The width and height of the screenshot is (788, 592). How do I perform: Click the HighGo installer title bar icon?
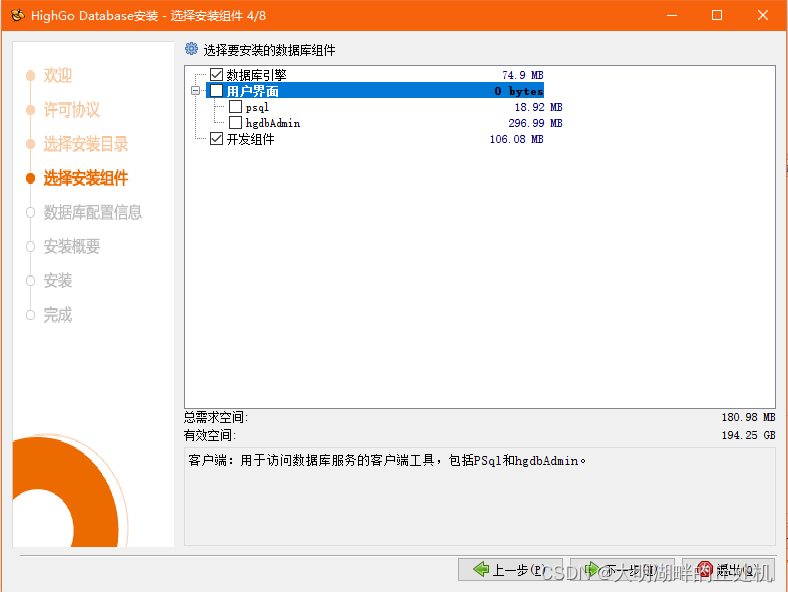pos(18,16)
